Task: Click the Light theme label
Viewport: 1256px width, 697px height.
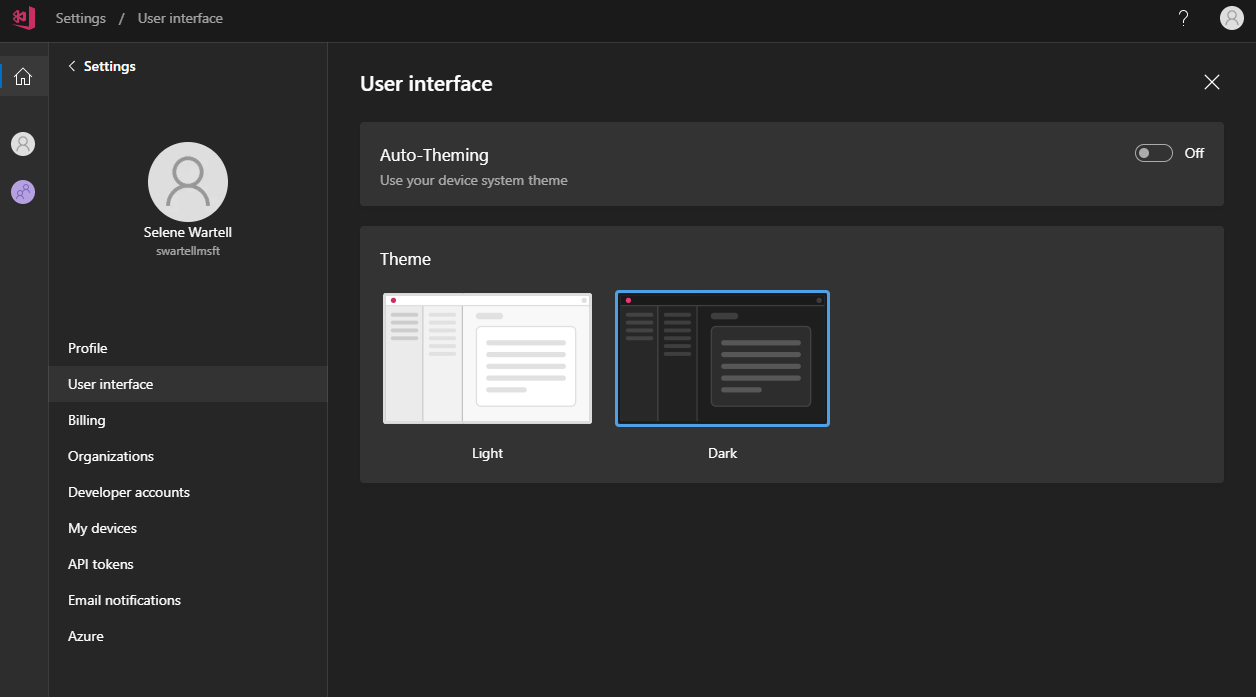Action: tap(487, 453)
